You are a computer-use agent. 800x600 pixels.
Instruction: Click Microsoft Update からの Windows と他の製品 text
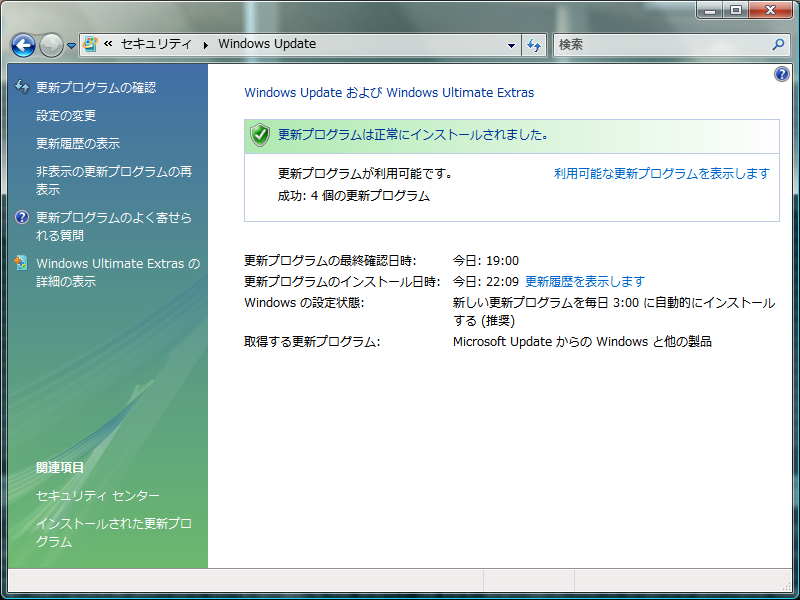[x=582, y=342]
